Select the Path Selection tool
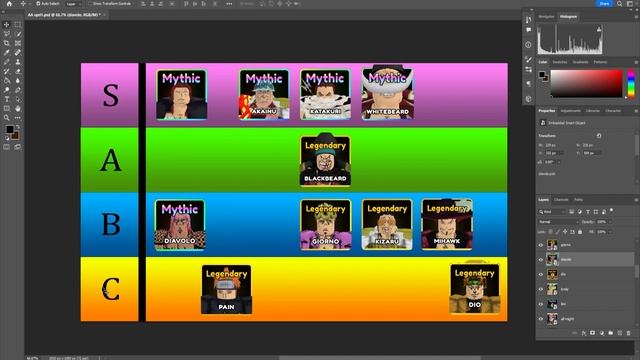 pyautogui.click(x=18, y=99)
